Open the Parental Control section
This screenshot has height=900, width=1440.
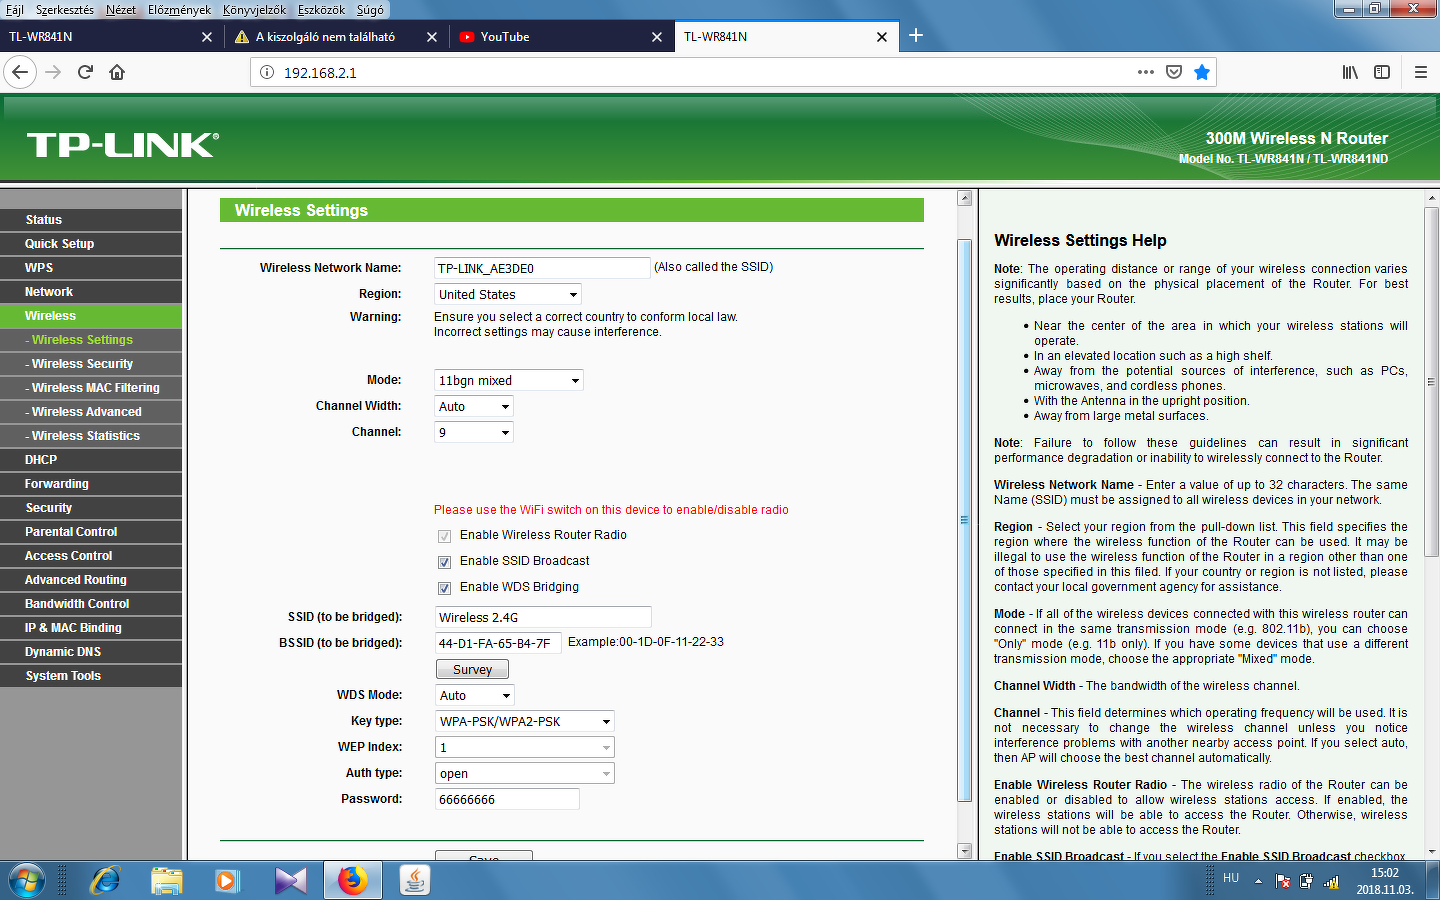coord(91,532)
